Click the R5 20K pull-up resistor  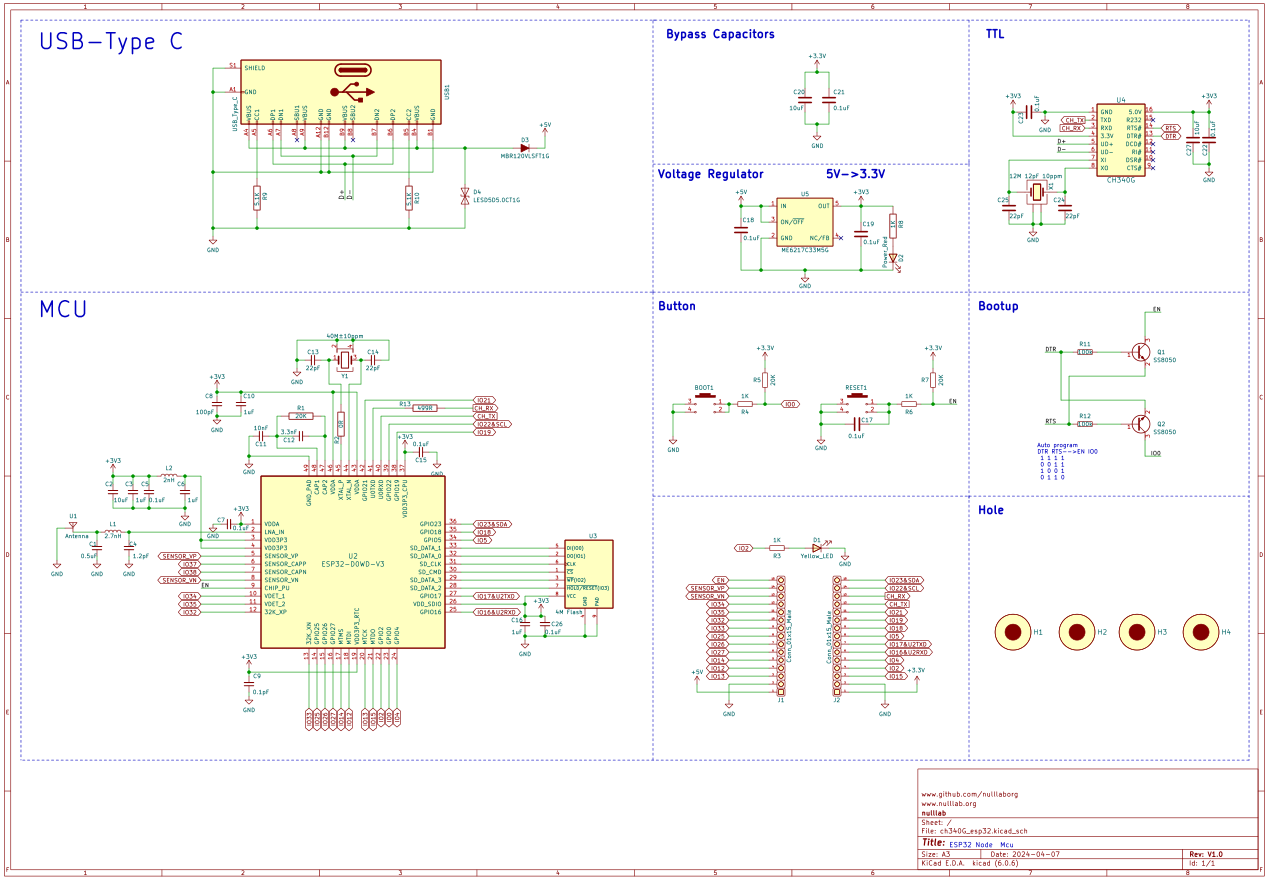pos(765,380)
